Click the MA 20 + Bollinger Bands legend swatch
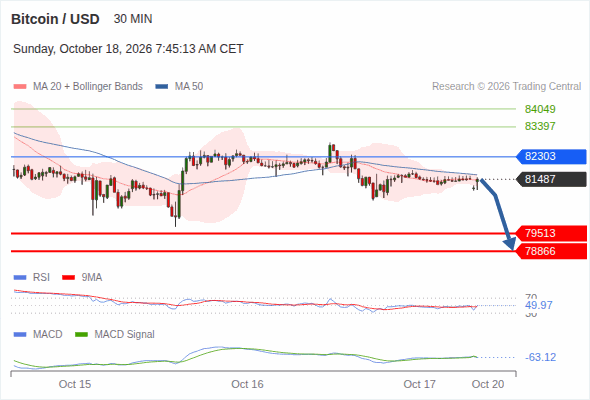Screen dimensions: 590x400 pyautogui.click(x=20, y=87)
